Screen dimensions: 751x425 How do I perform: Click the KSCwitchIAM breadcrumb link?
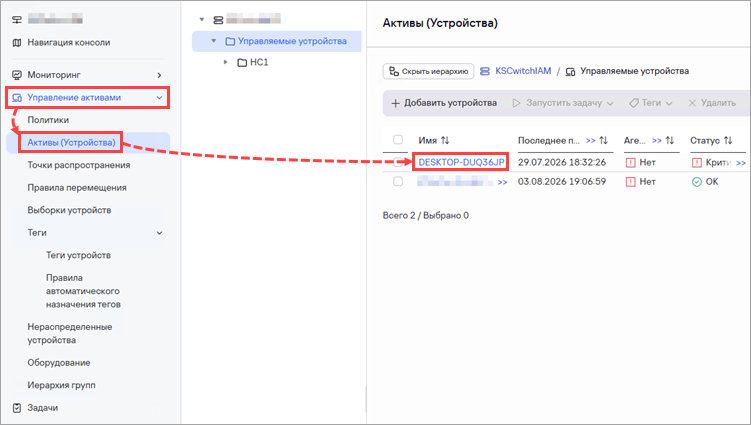coord(523,71)
